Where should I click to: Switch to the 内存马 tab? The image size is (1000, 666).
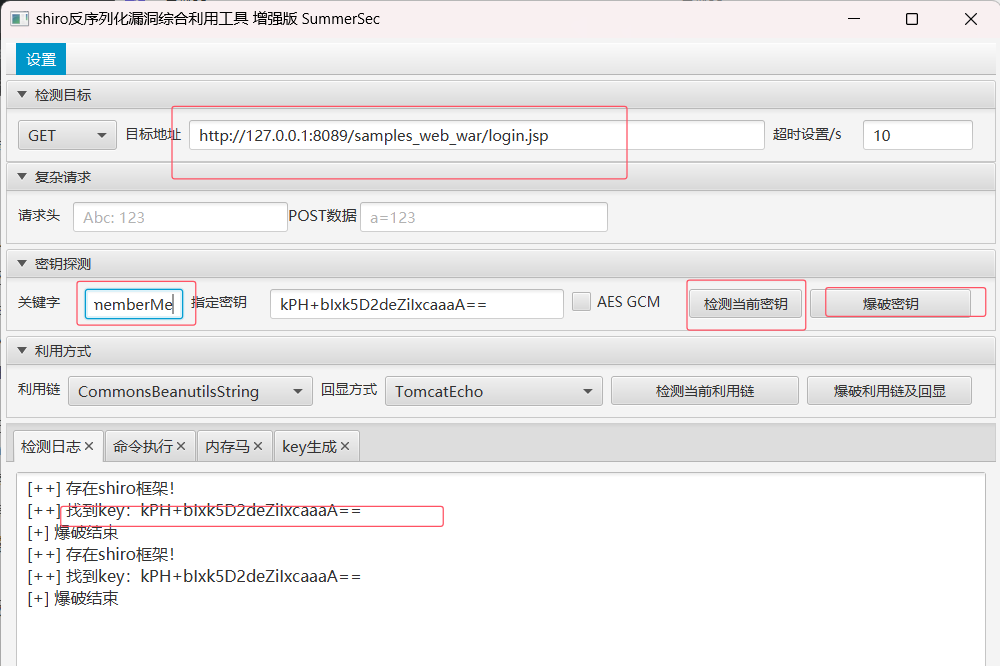coord(226,447)
